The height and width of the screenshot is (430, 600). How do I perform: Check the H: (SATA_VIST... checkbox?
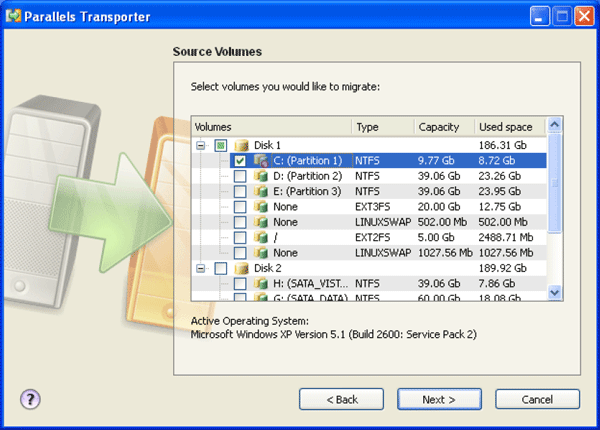point(240,283)
